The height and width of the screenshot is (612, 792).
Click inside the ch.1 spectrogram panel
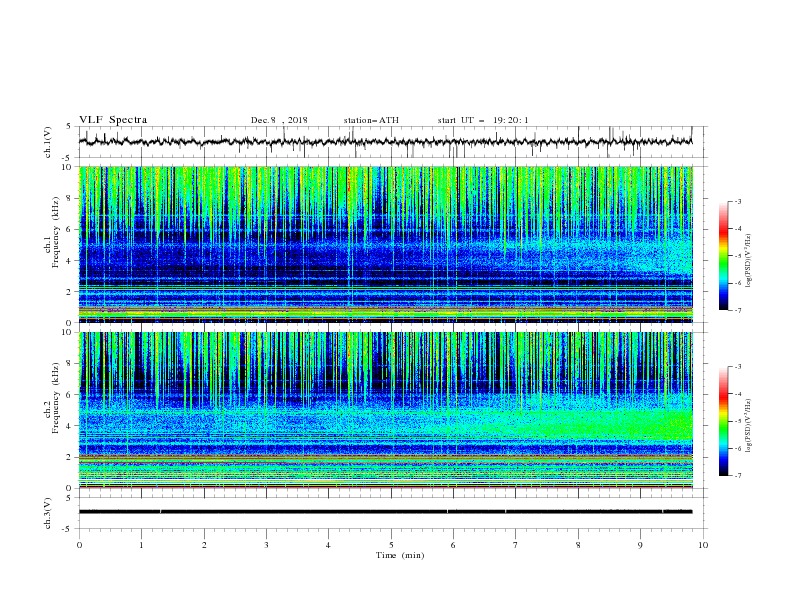386,244
